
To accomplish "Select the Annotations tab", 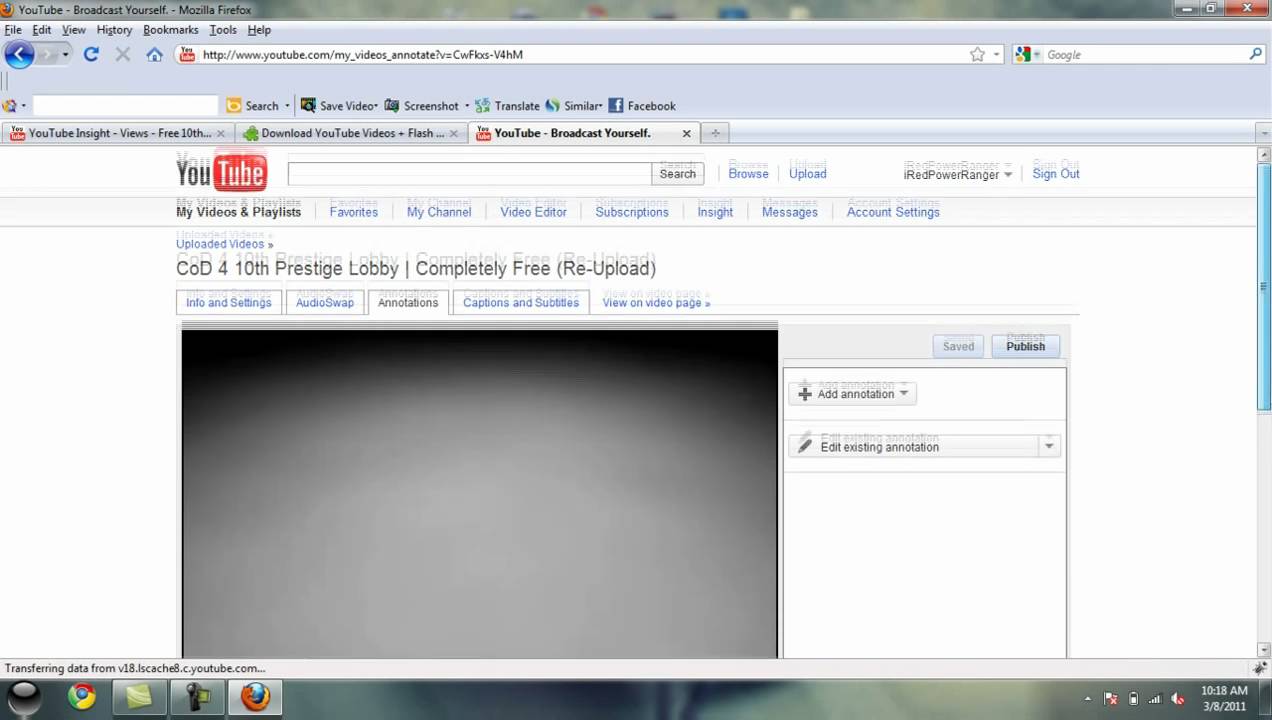I will (x=408, y=302).
